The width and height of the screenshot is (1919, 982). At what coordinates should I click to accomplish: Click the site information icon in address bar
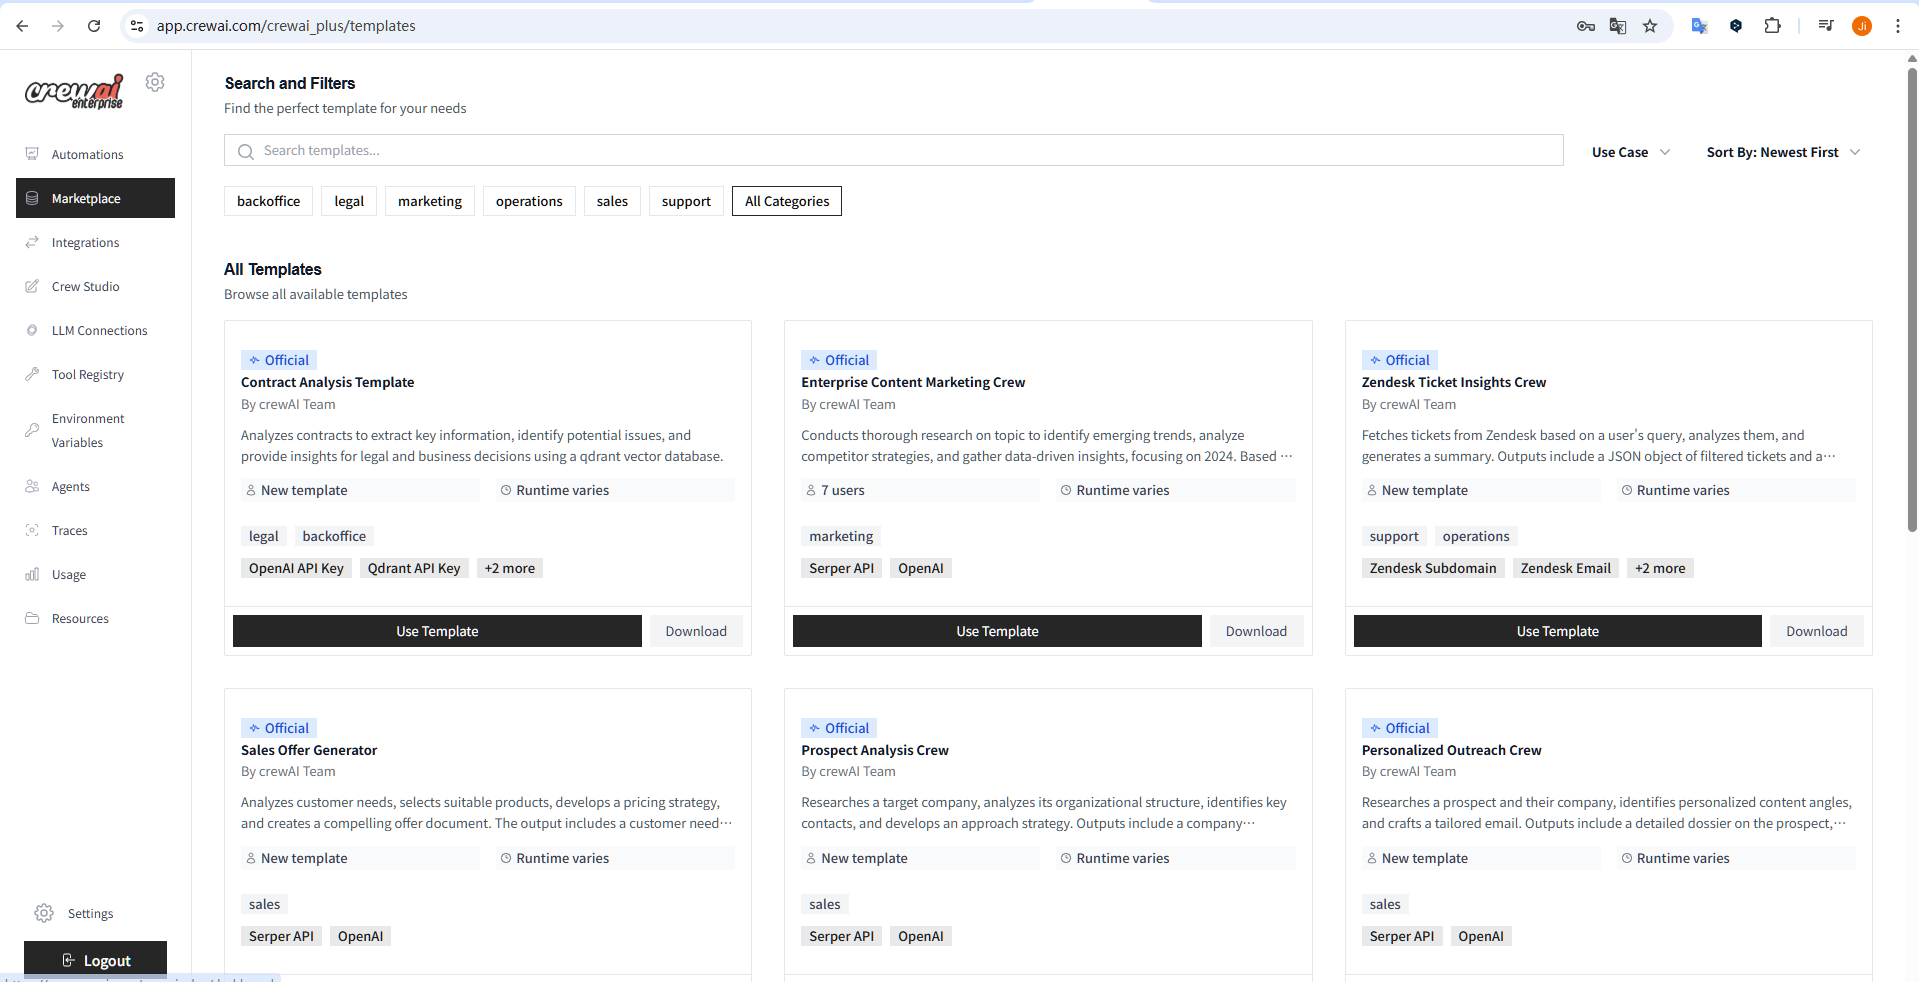point(137,26)
